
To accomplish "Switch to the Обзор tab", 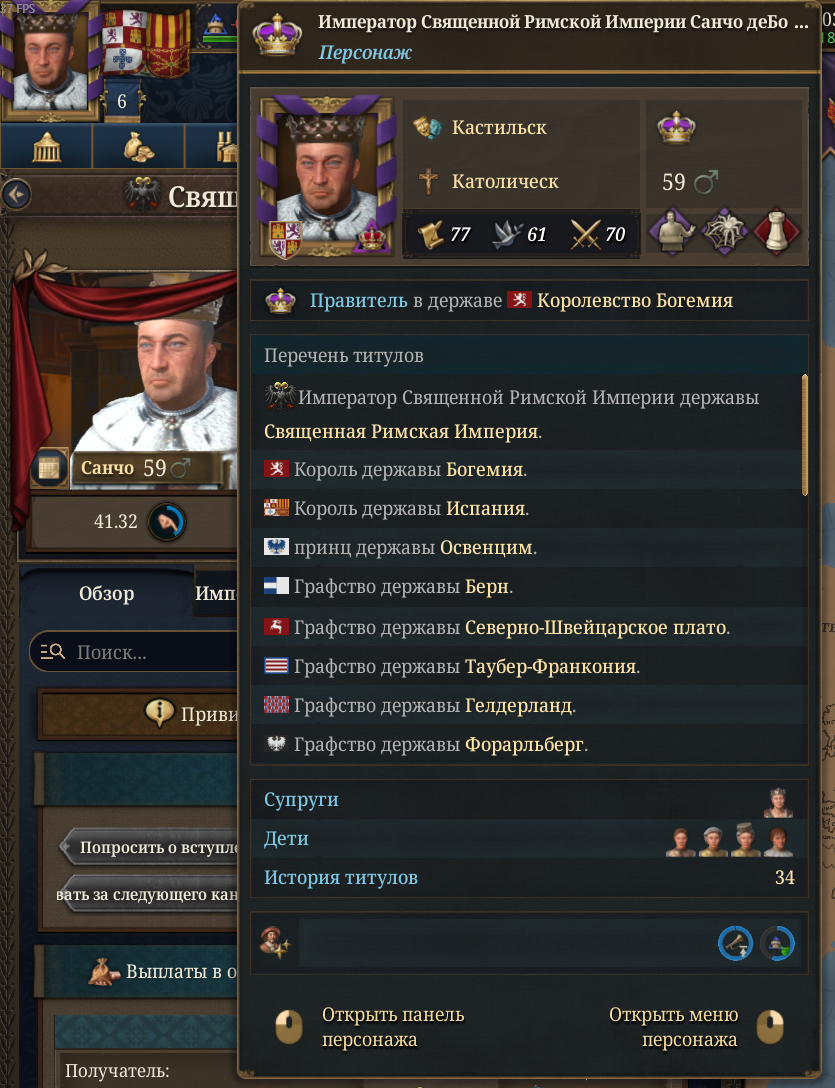I will click(x=106, y=593).
